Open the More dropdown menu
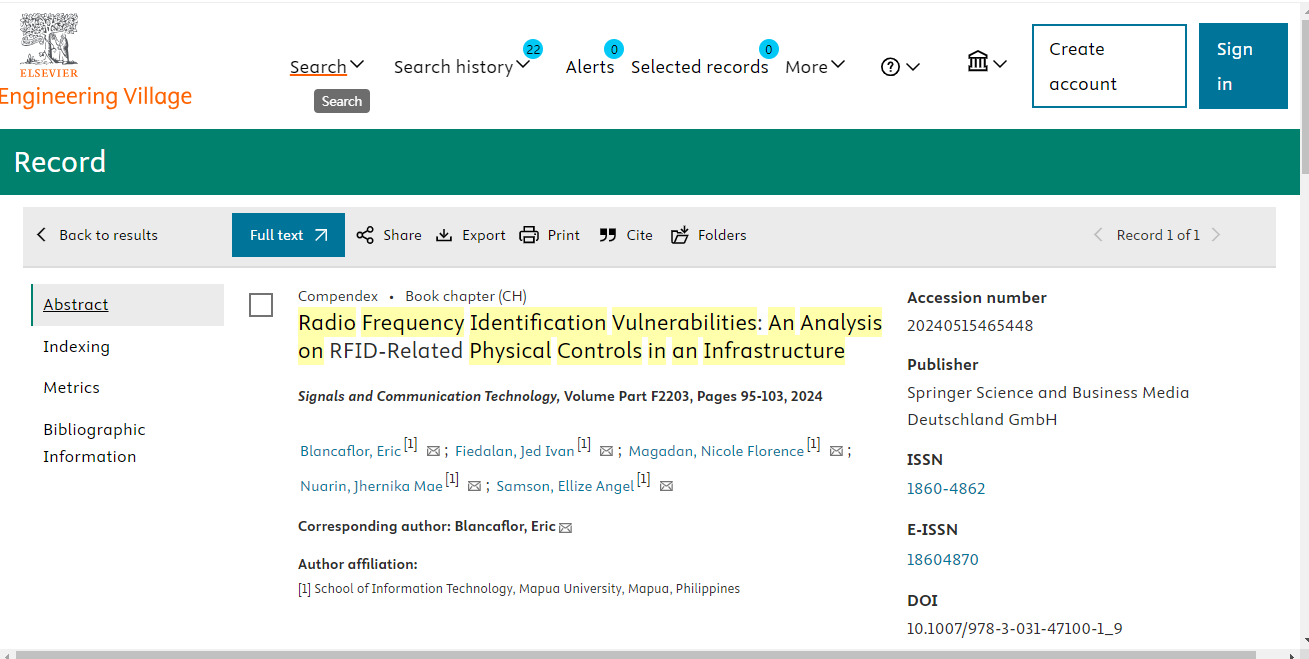The image size is (1309, 659). [815, 67]
